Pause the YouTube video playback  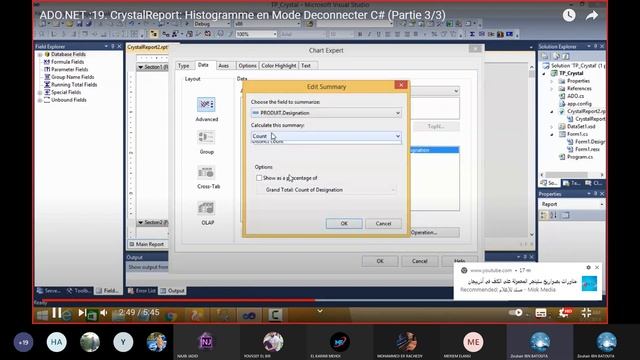coord(57,313)
